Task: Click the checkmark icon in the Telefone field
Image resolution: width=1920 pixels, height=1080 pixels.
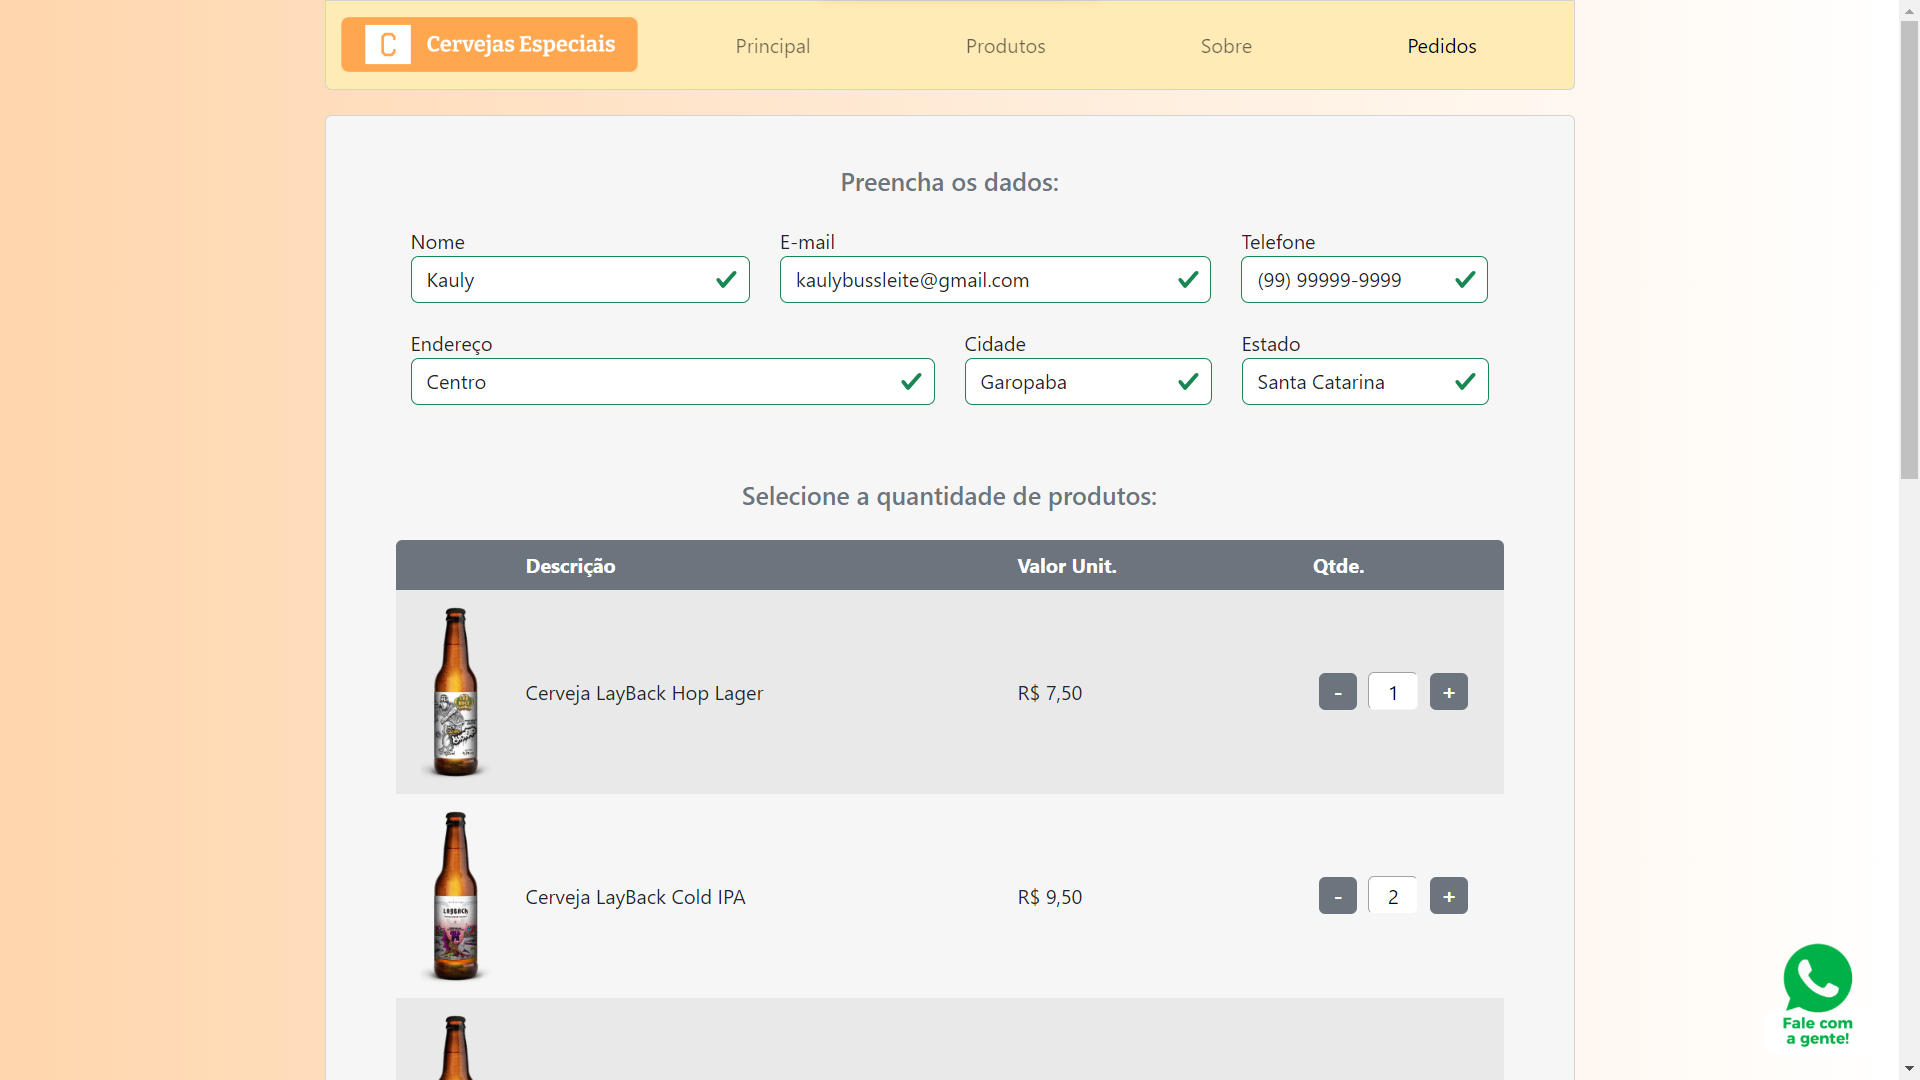Action: point(1464,280)
